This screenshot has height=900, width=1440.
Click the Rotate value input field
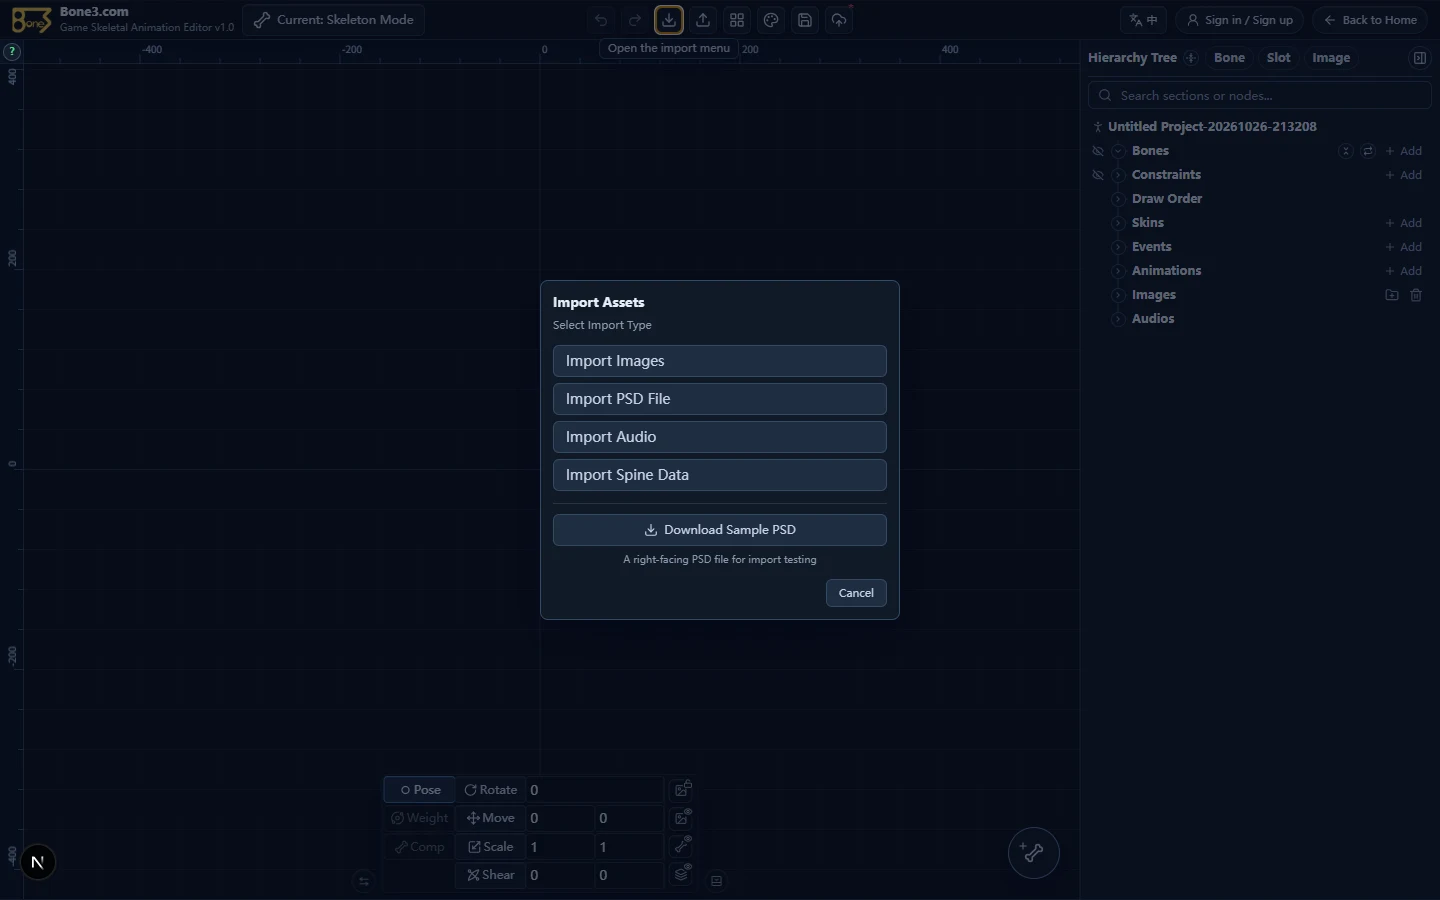click(x=594, y=790)
